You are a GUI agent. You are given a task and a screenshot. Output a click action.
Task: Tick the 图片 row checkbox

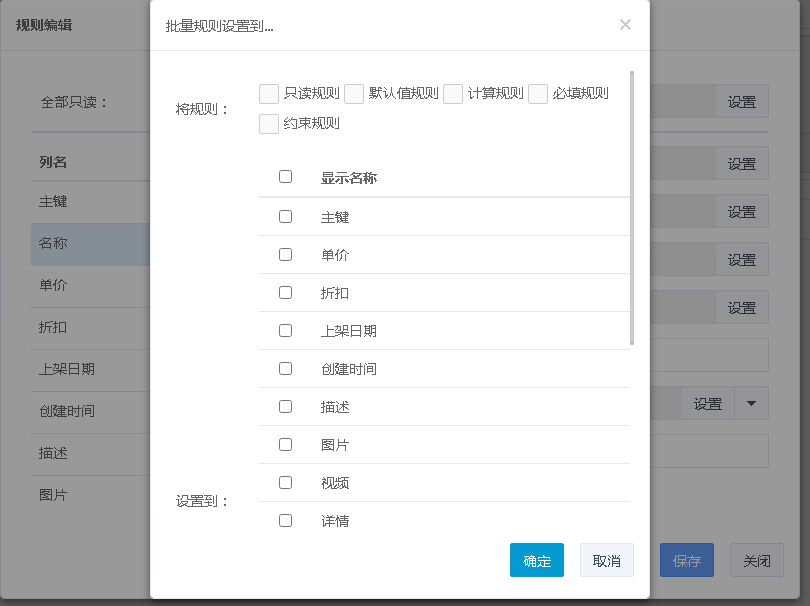click(285, 444)
